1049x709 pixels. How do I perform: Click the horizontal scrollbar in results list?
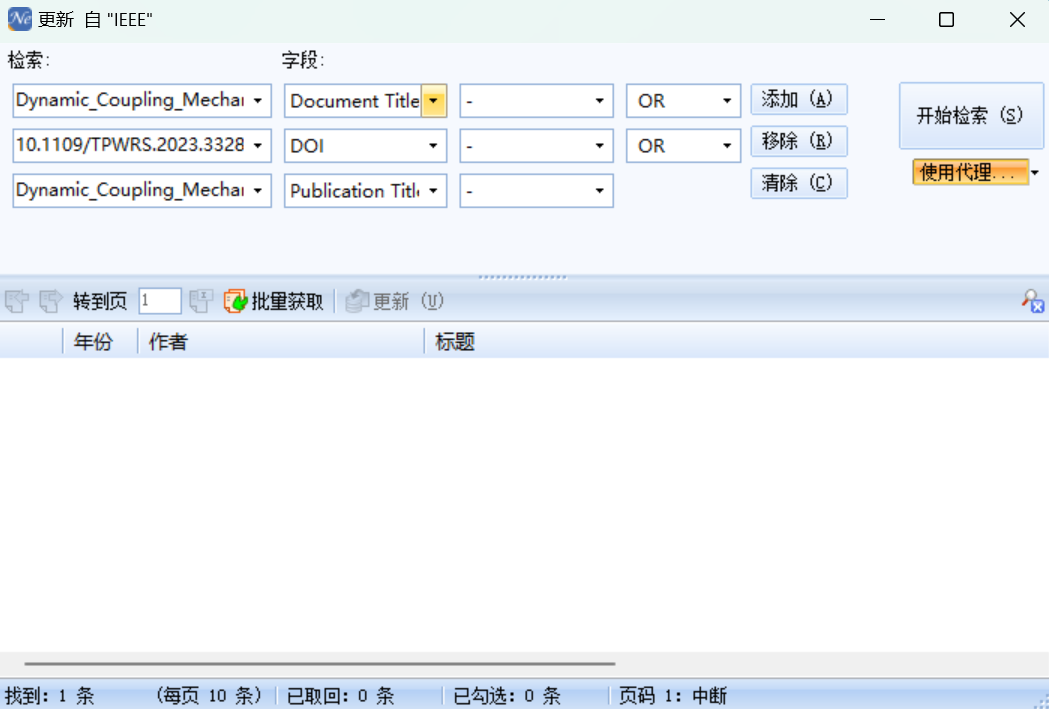coord(320,664)
